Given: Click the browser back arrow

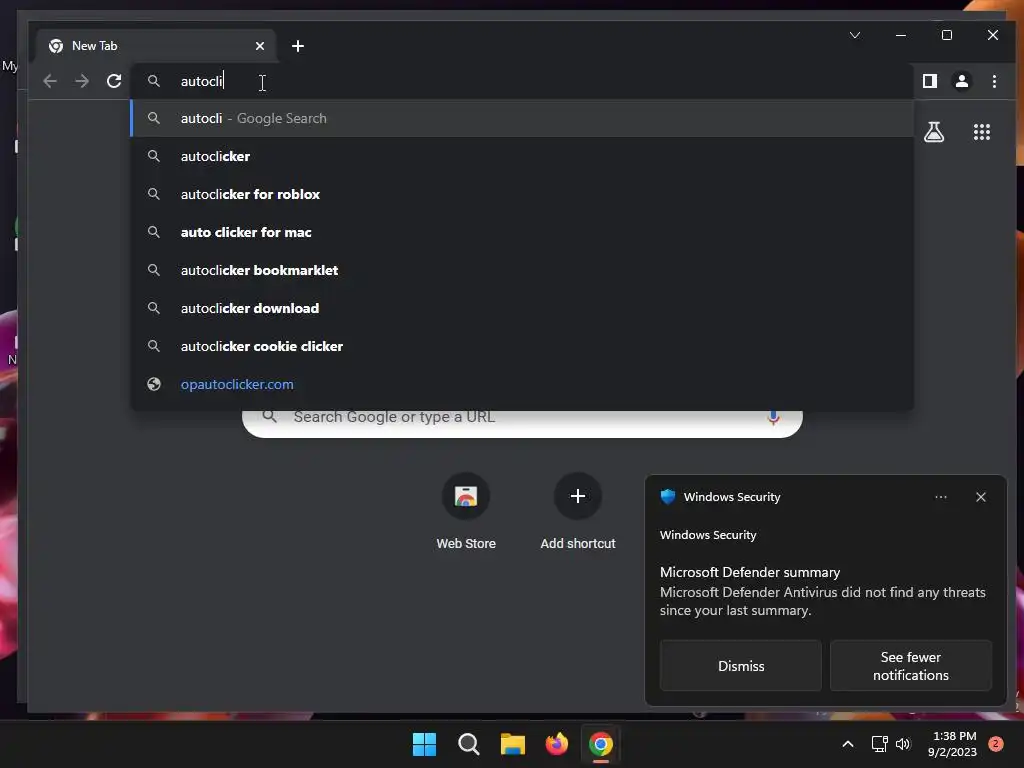Looking at the screenshot, I should pyautogui.click(x=50, y=81).
